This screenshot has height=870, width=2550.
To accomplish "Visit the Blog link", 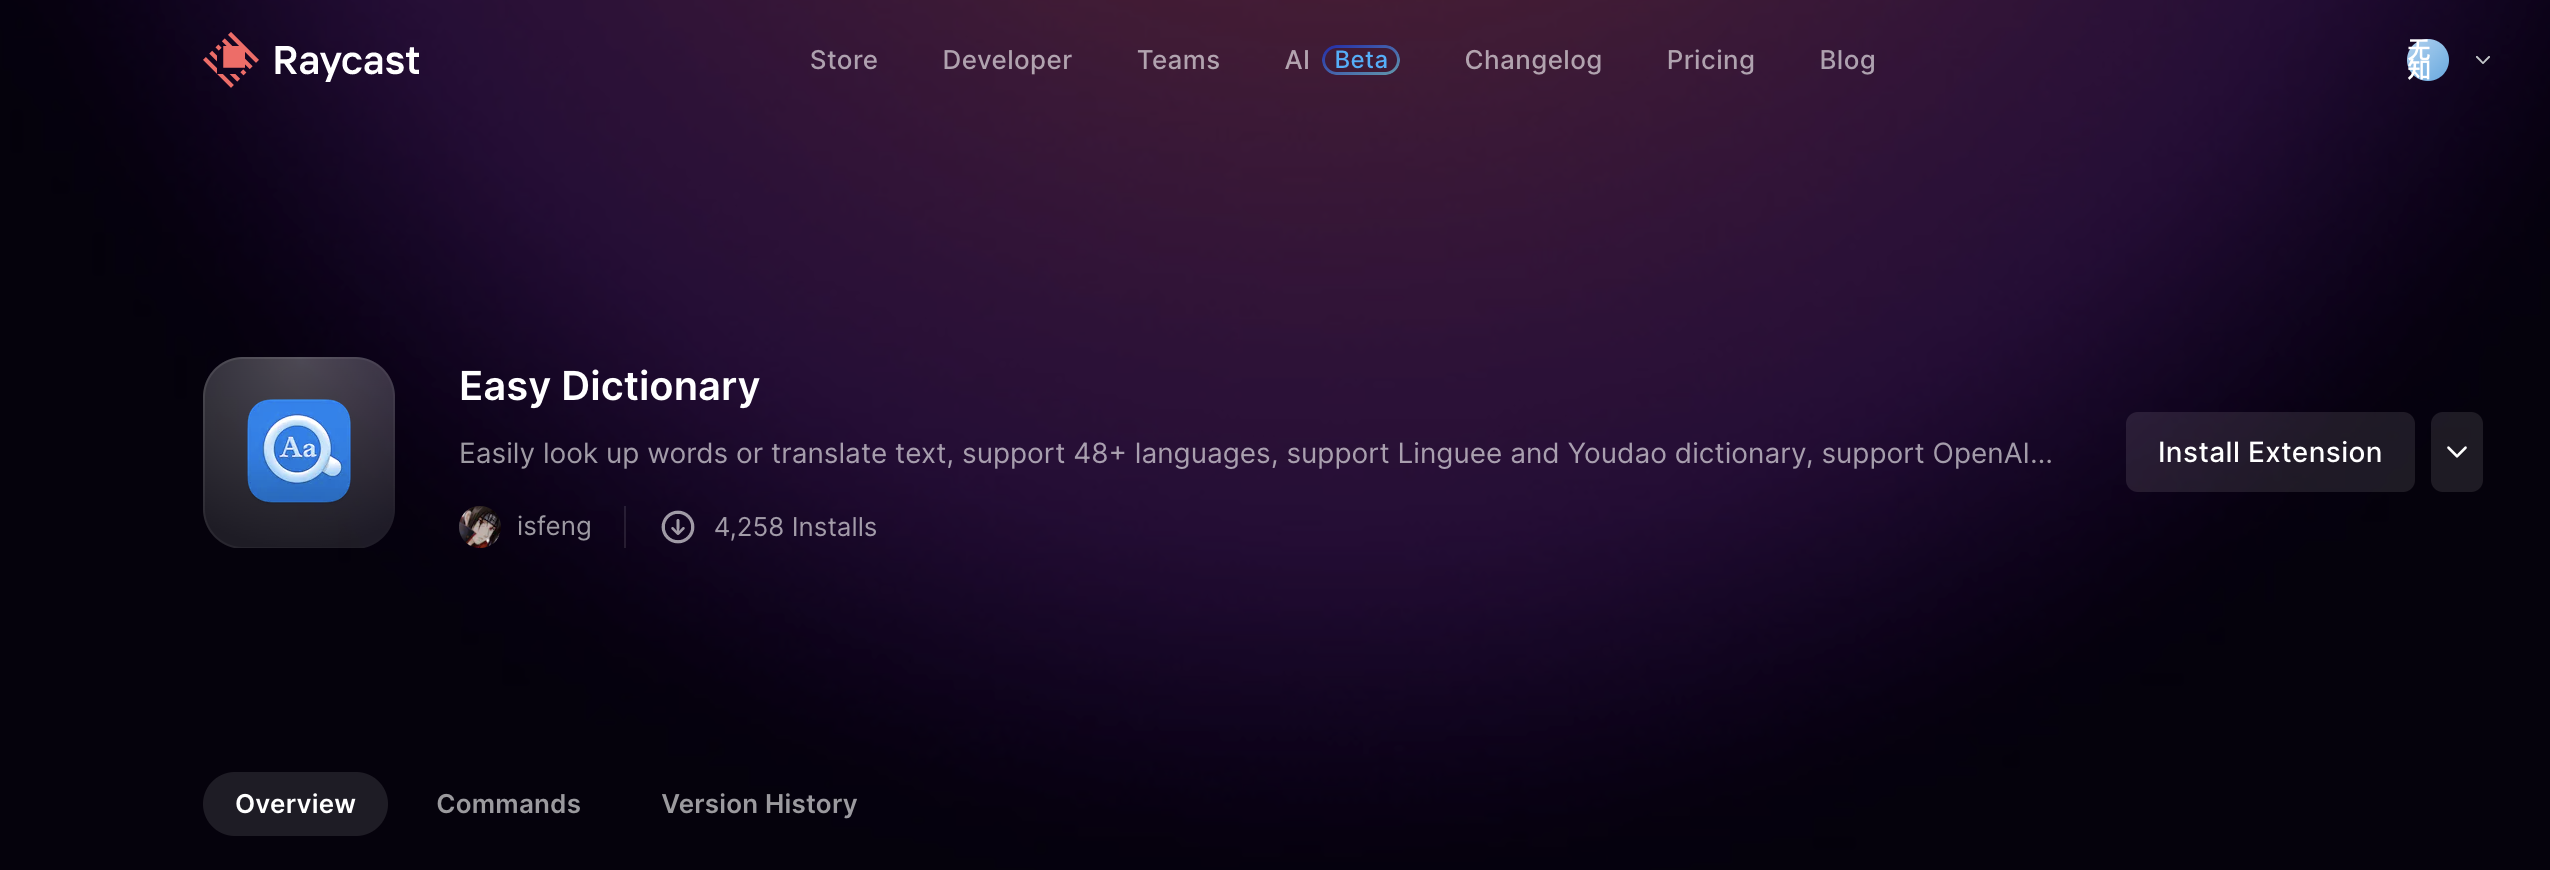I will click(x=1847, y=60).
